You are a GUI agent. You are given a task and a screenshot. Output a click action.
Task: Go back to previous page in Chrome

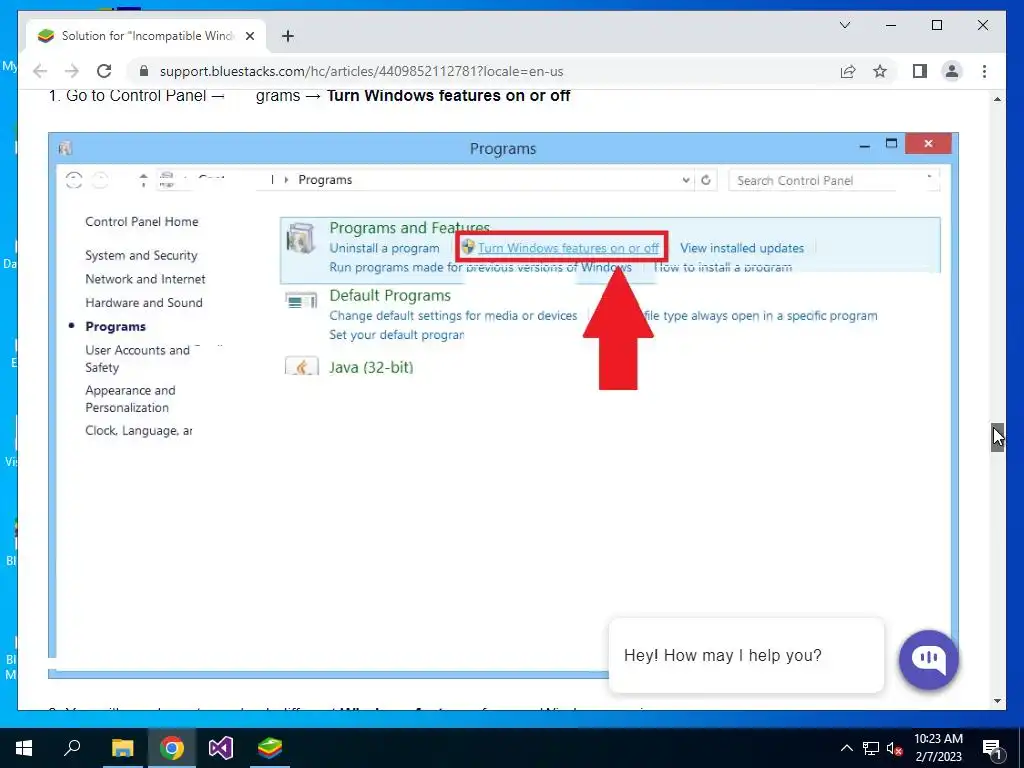(40, 71)
